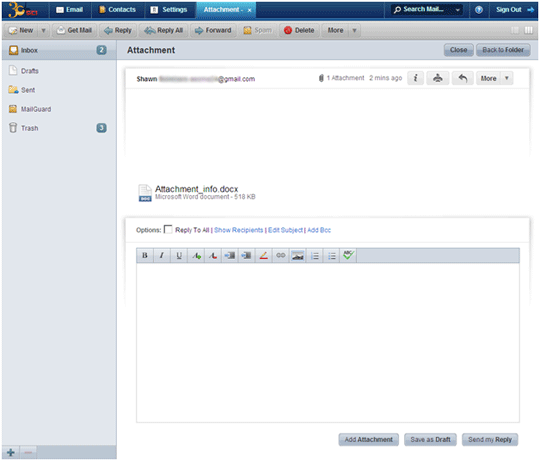Click the Close button

[x=458, y=50]
